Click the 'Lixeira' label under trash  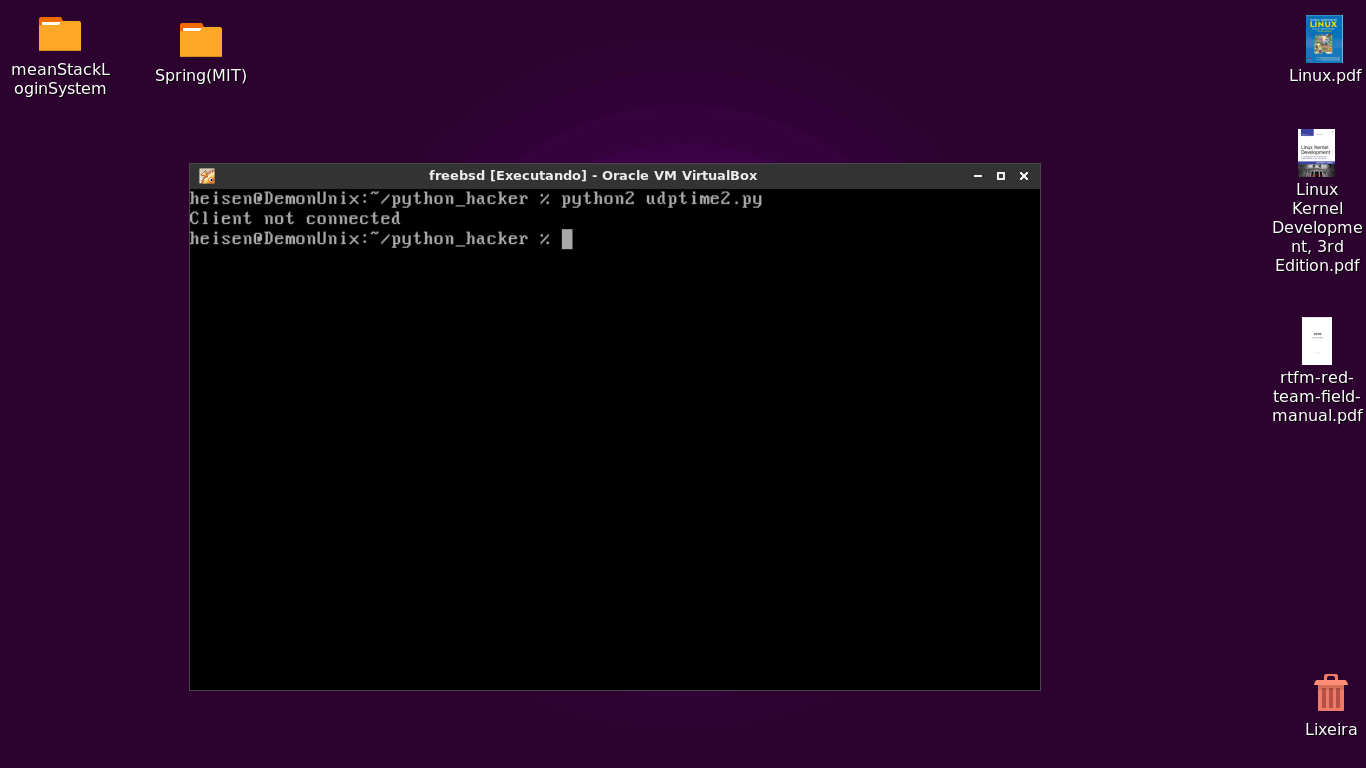(1330, 730)
